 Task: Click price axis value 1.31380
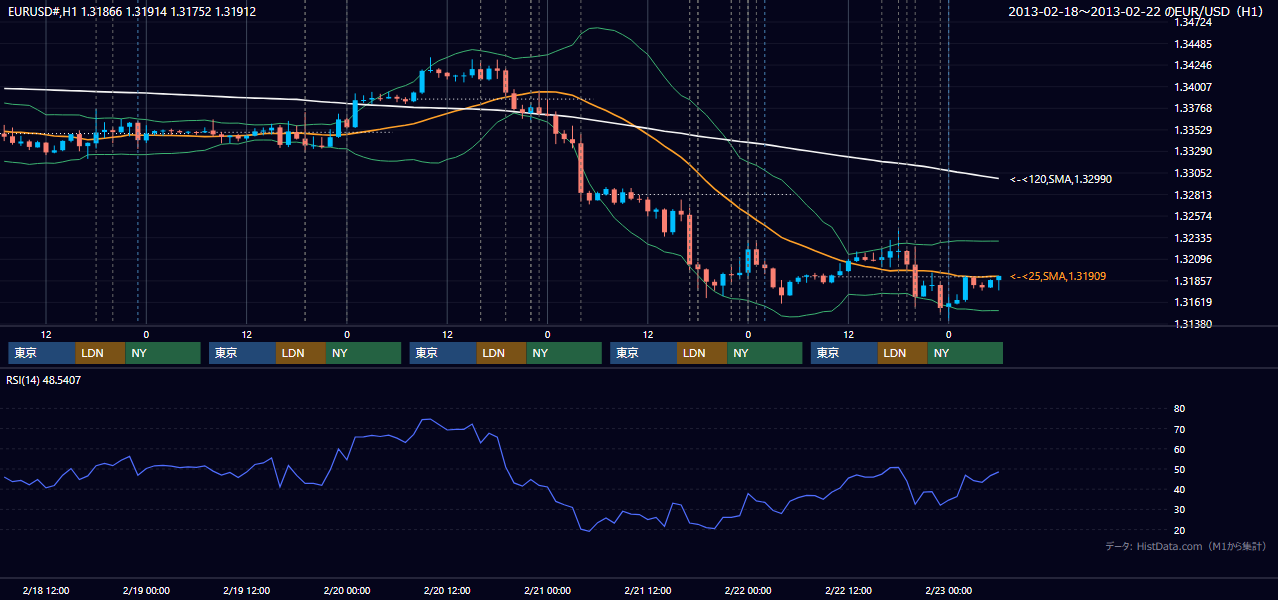click(1194, 324)
